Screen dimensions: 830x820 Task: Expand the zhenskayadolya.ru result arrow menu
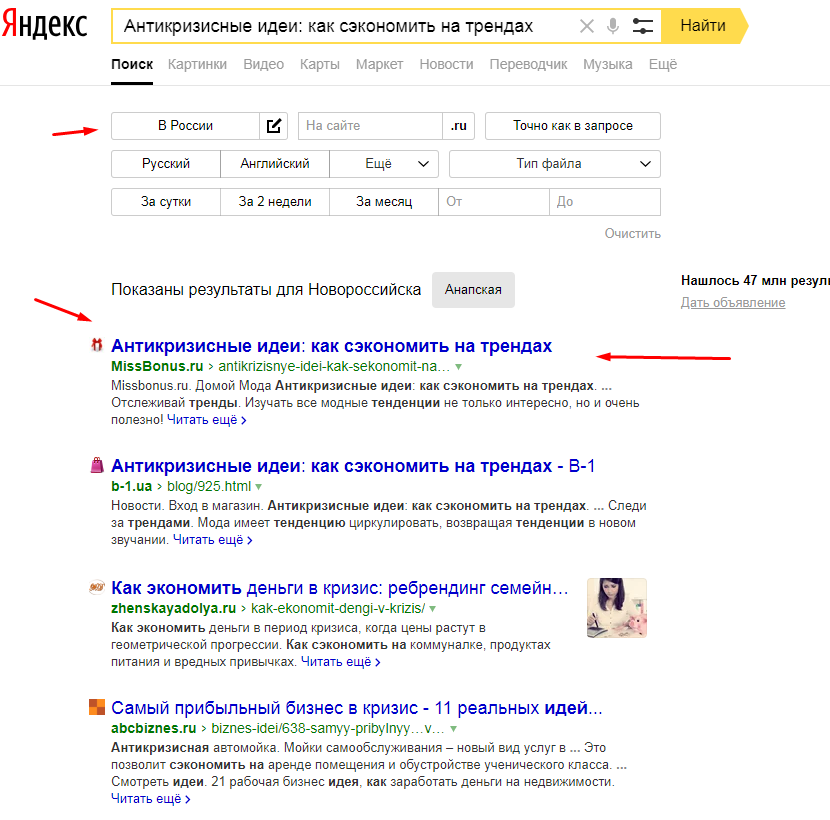pyautogui.click(x=432, y=609)
